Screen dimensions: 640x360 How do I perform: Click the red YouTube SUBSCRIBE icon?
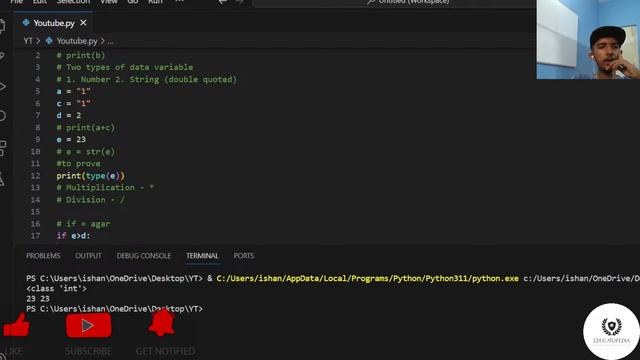coord(89,325)
